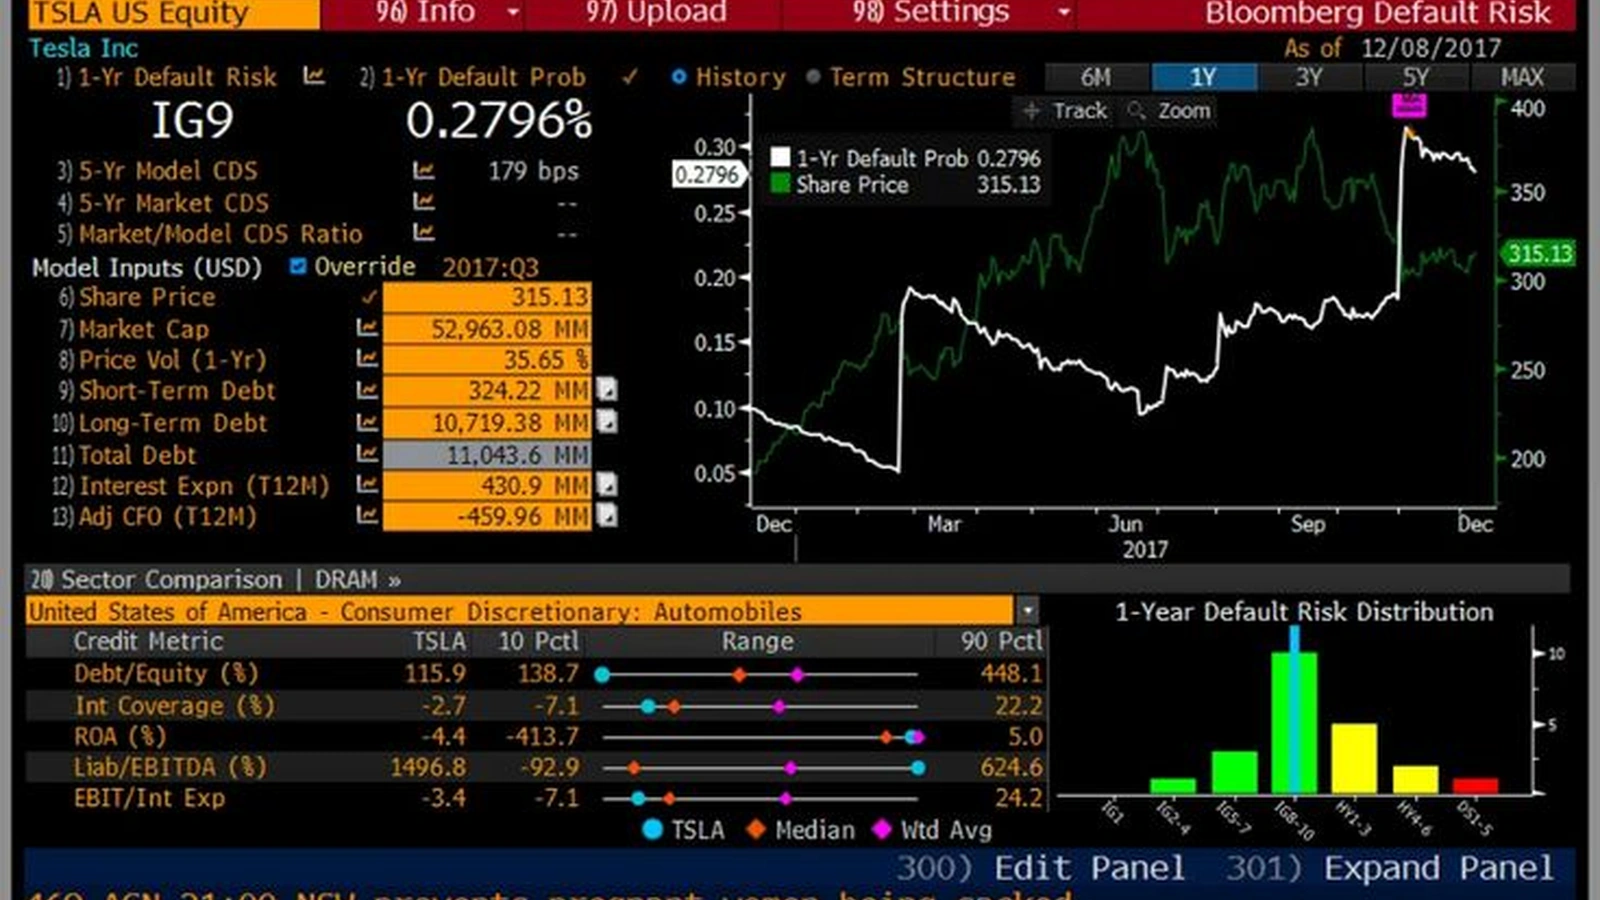Toggle the Override checkbox
Screen dimensions: 1600x900
[297, 266]
